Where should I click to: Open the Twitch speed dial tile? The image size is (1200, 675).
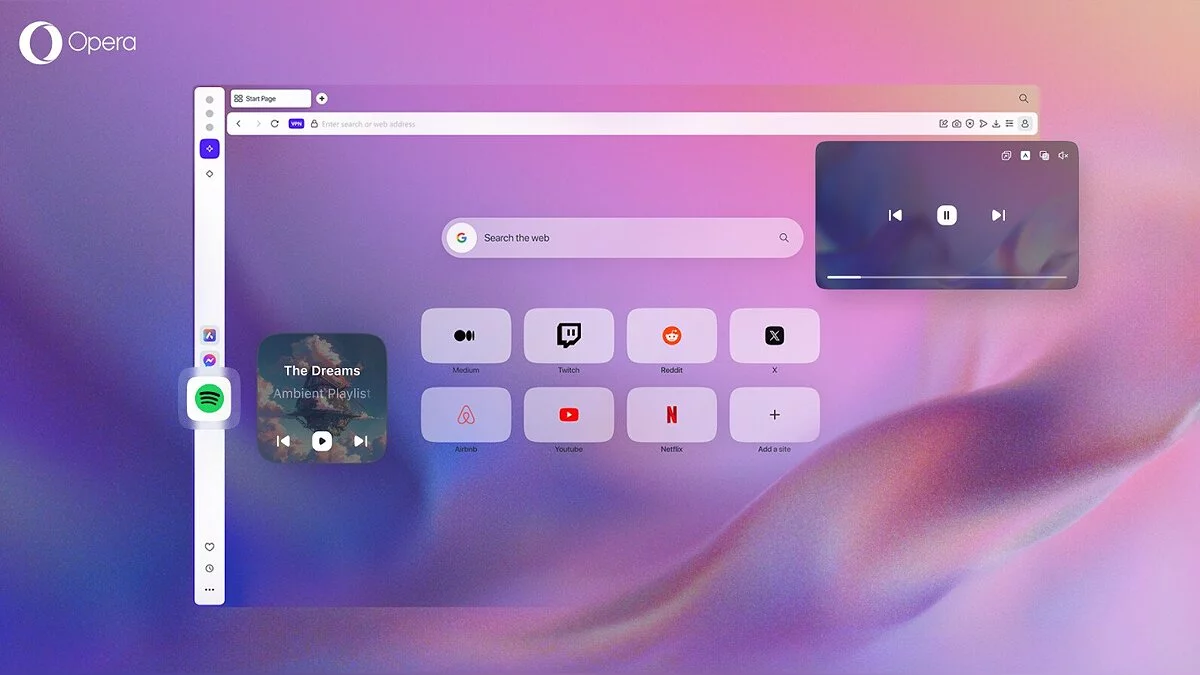[x=569, y=336]
